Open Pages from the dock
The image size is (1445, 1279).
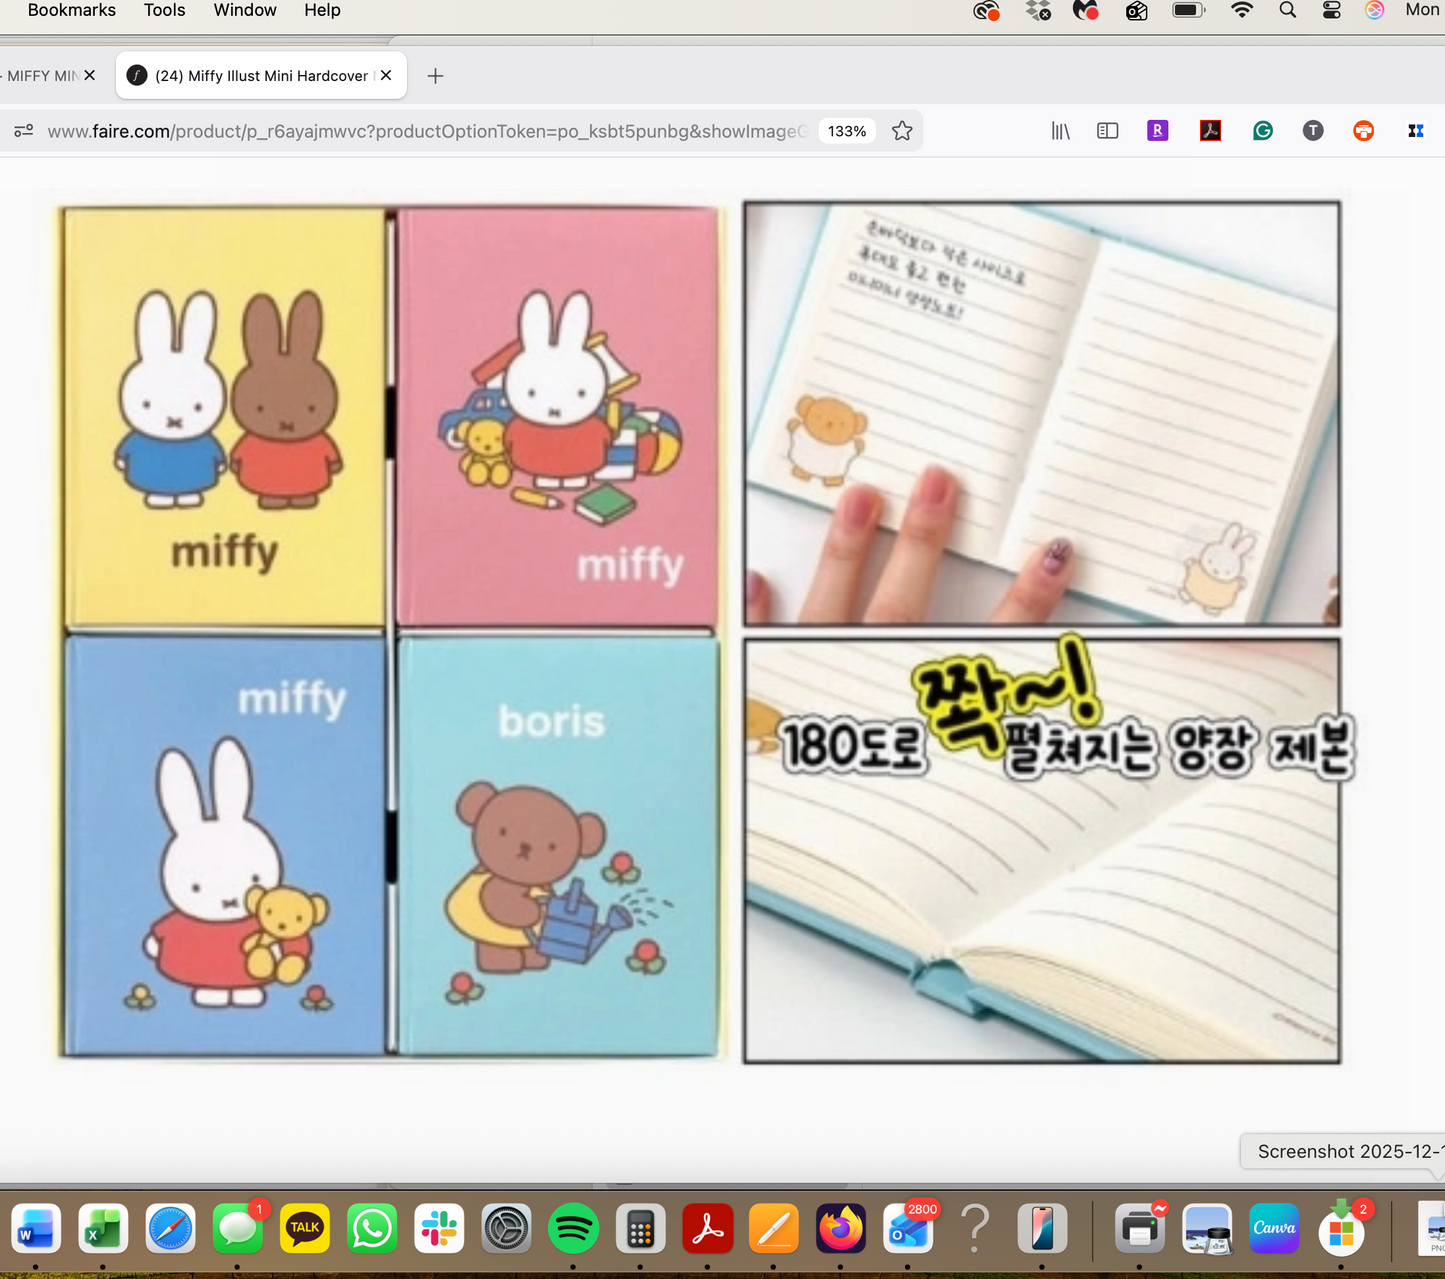tap(774, 1229)
